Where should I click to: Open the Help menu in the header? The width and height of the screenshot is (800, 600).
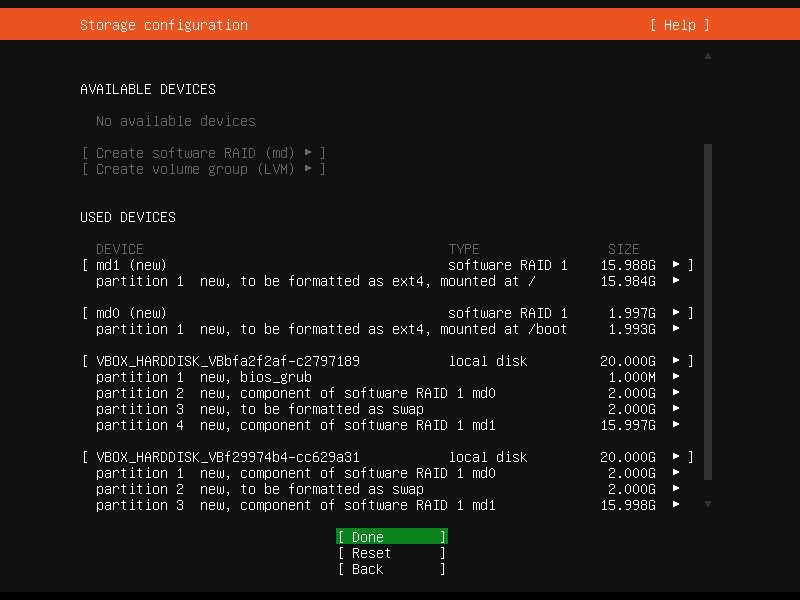[680, 25]
